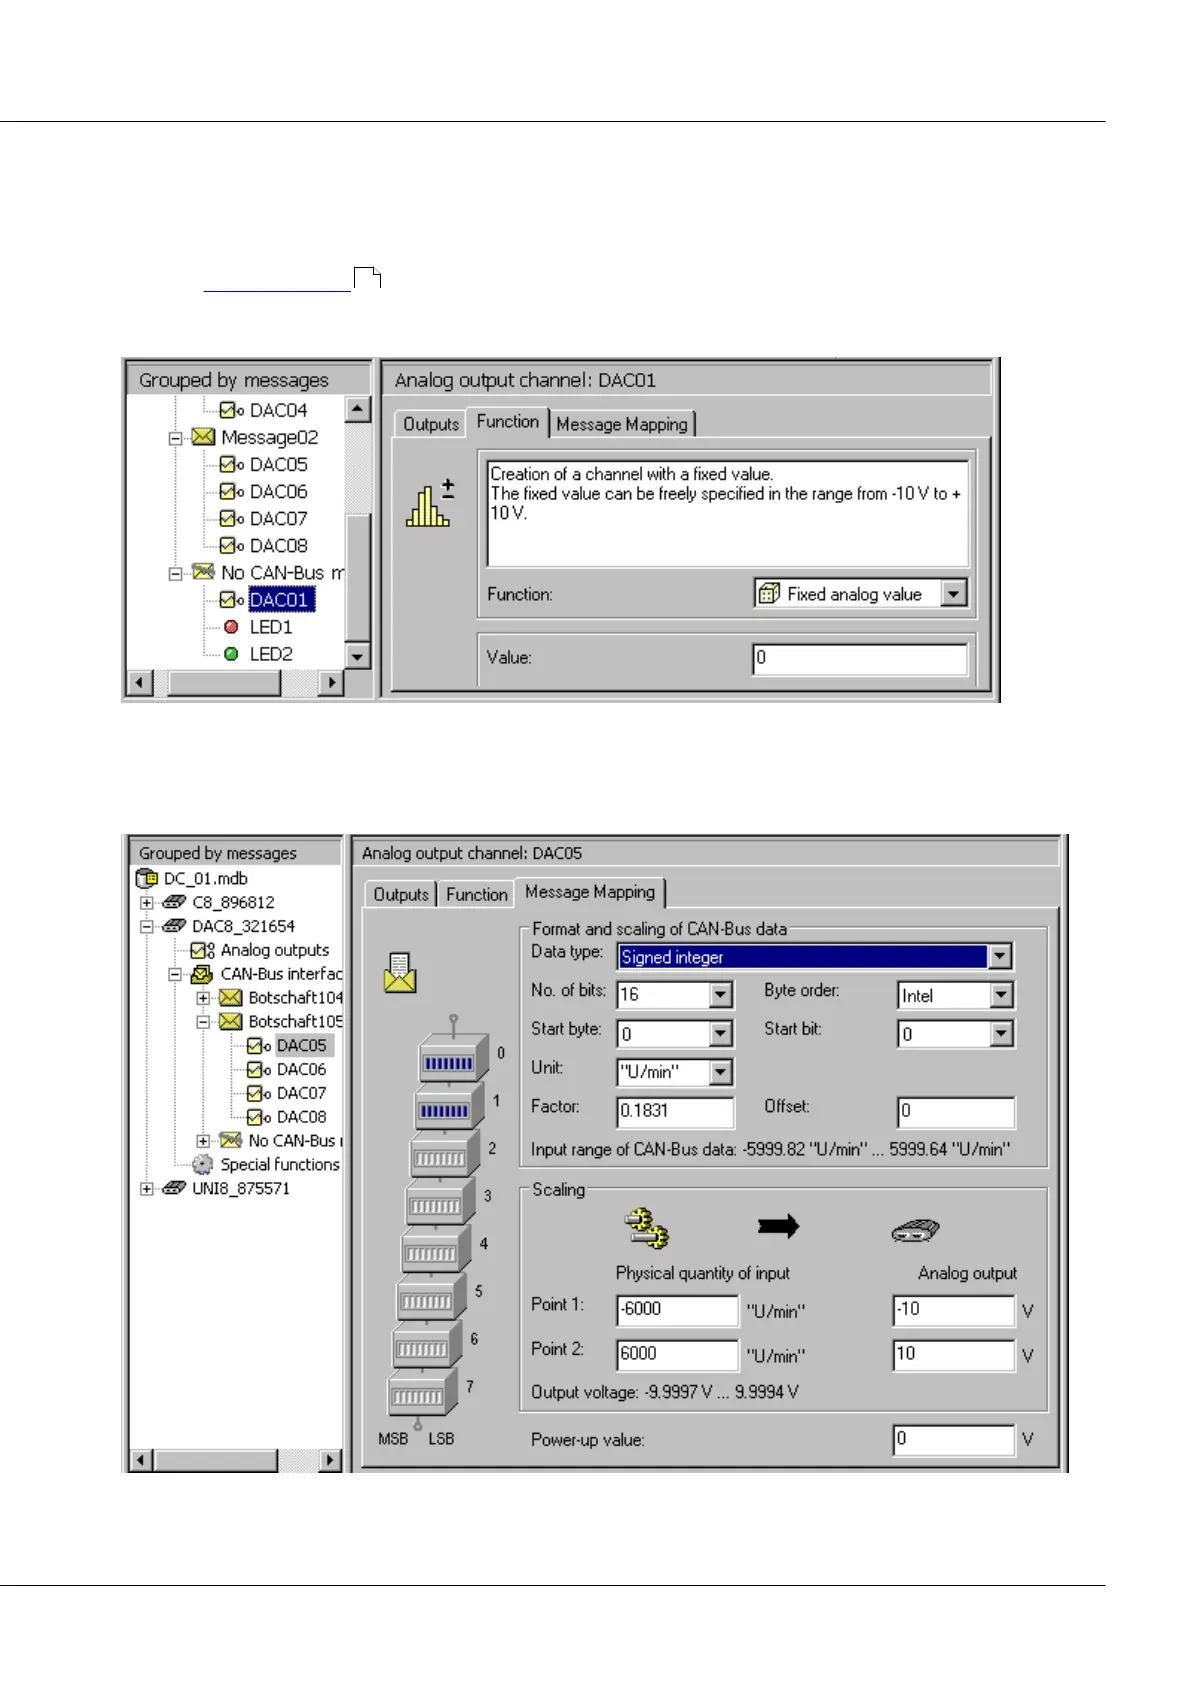
Task: Click the CAN-Bus interface icon
Action: coord(202,974)
